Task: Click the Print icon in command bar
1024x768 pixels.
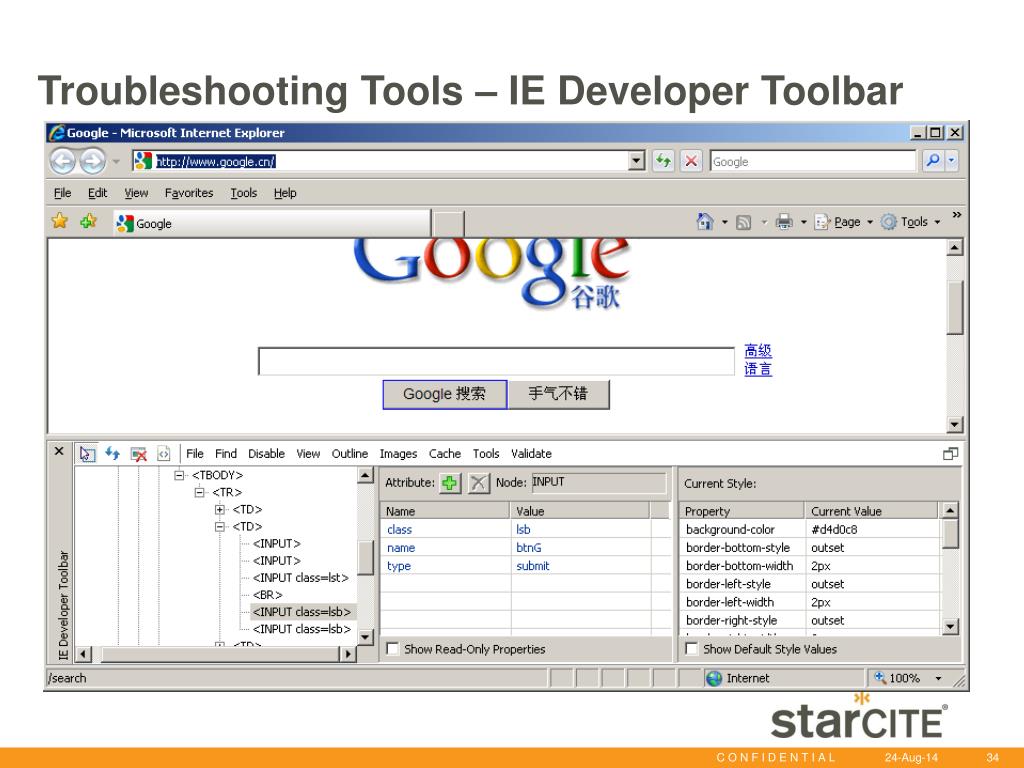Action: point(785,222)
